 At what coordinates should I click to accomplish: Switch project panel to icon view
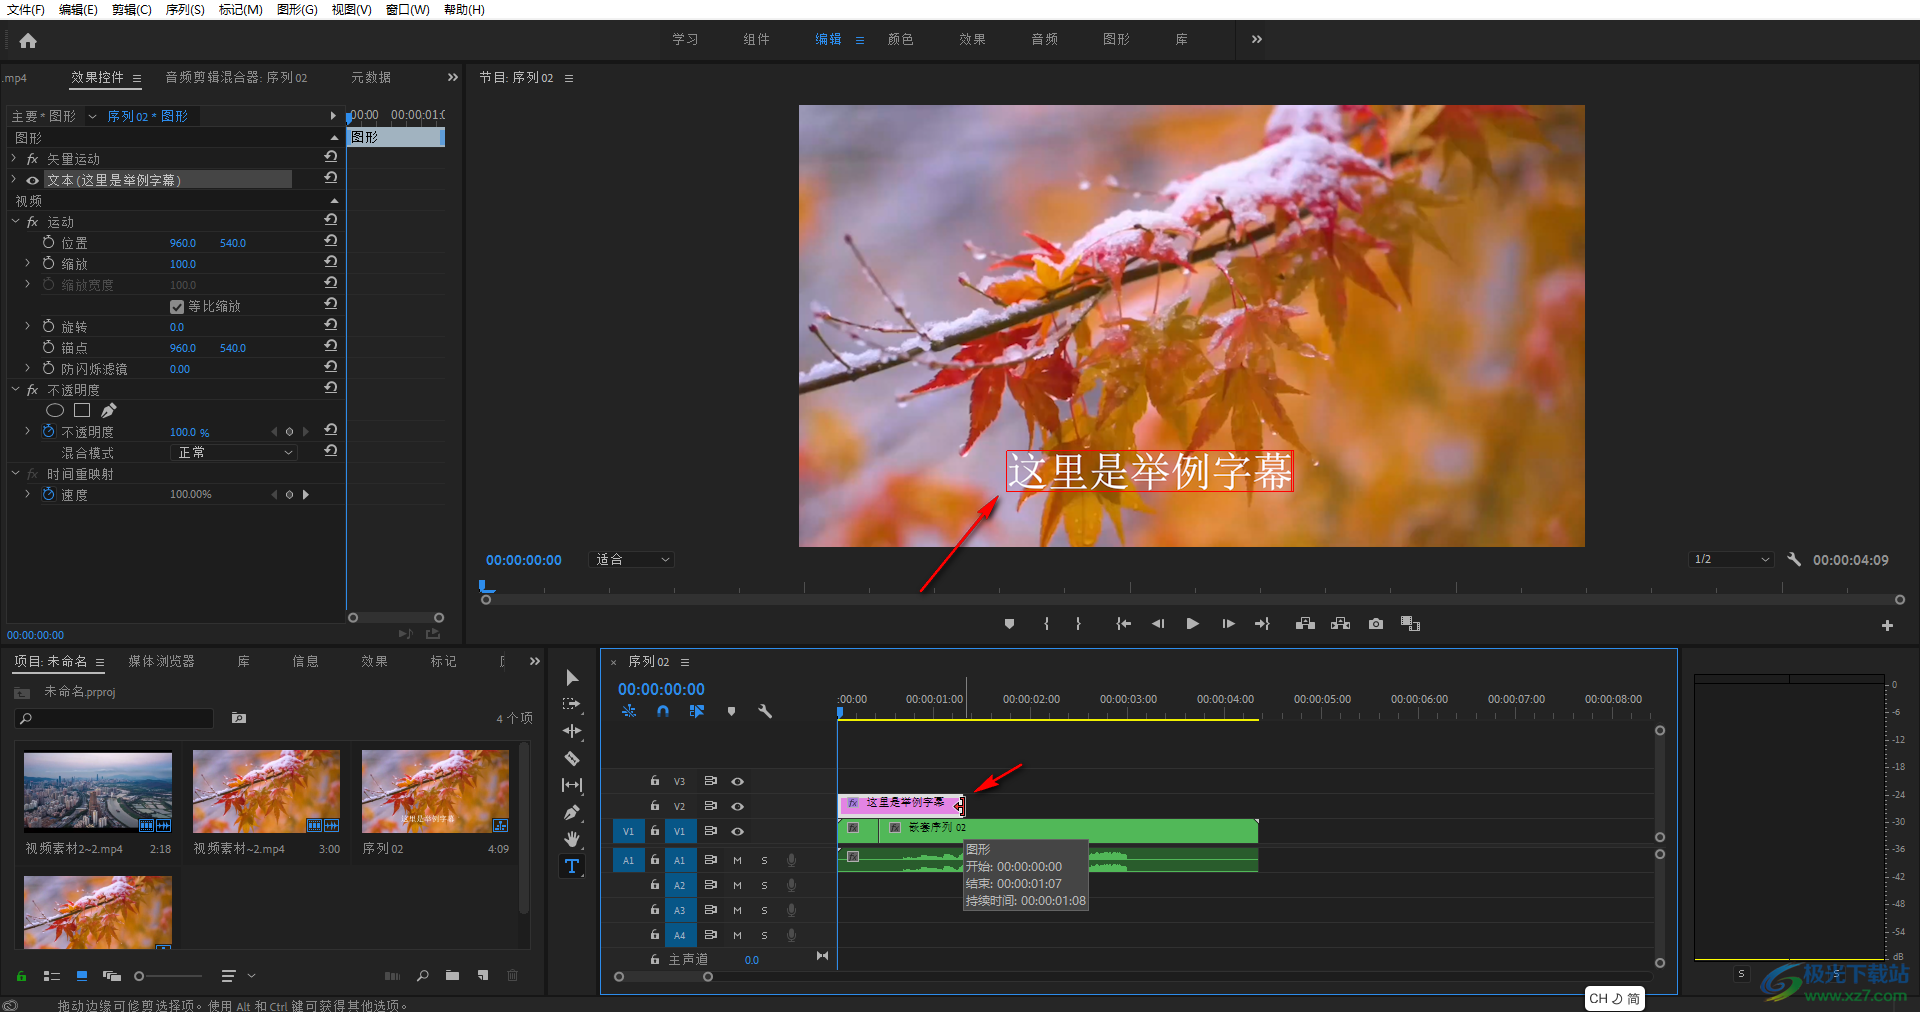(82, 976)
